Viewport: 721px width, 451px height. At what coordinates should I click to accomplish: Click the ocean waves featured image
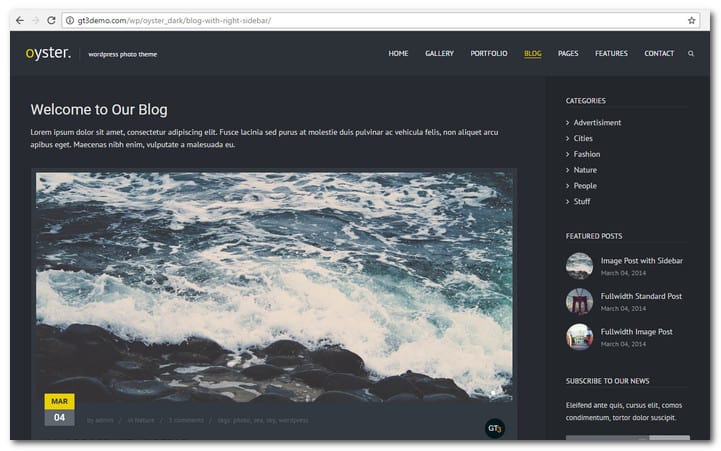click(274, 287)
